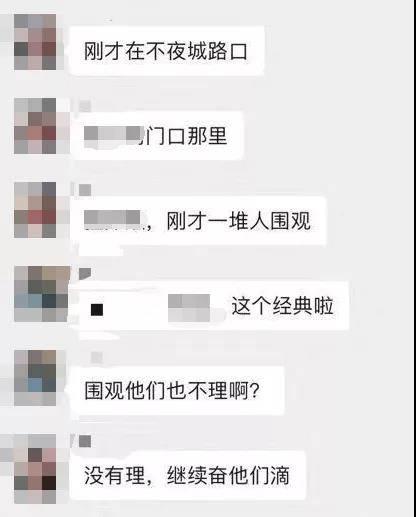Tap blurred sender name above "门口那里" message

tap(85, 106)
